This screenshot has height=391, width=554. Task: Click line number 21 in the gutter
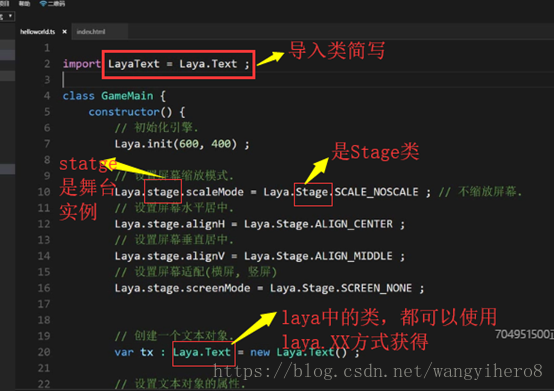click(x=44, y=368)
